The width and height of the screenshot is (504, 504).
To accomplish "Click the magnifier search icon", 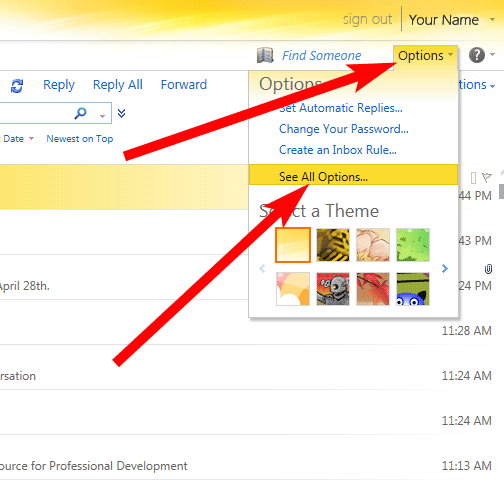I will tap(80, 113).
